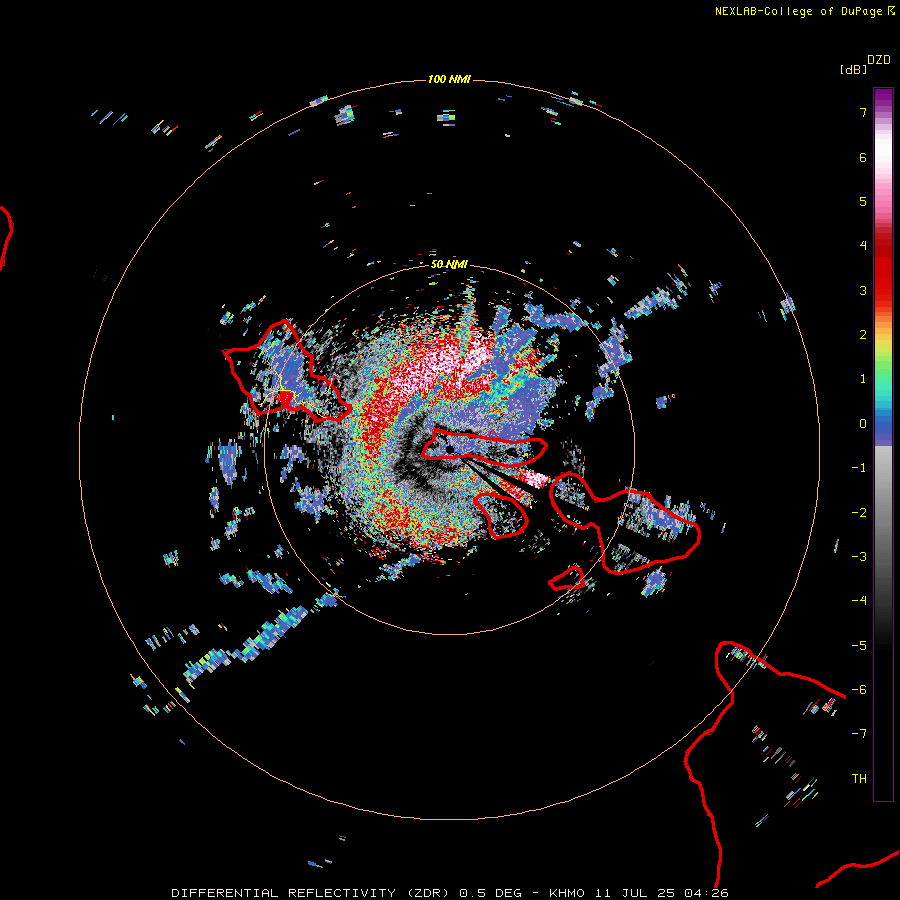Click the -7 value on the dB scale

(859, 734)
